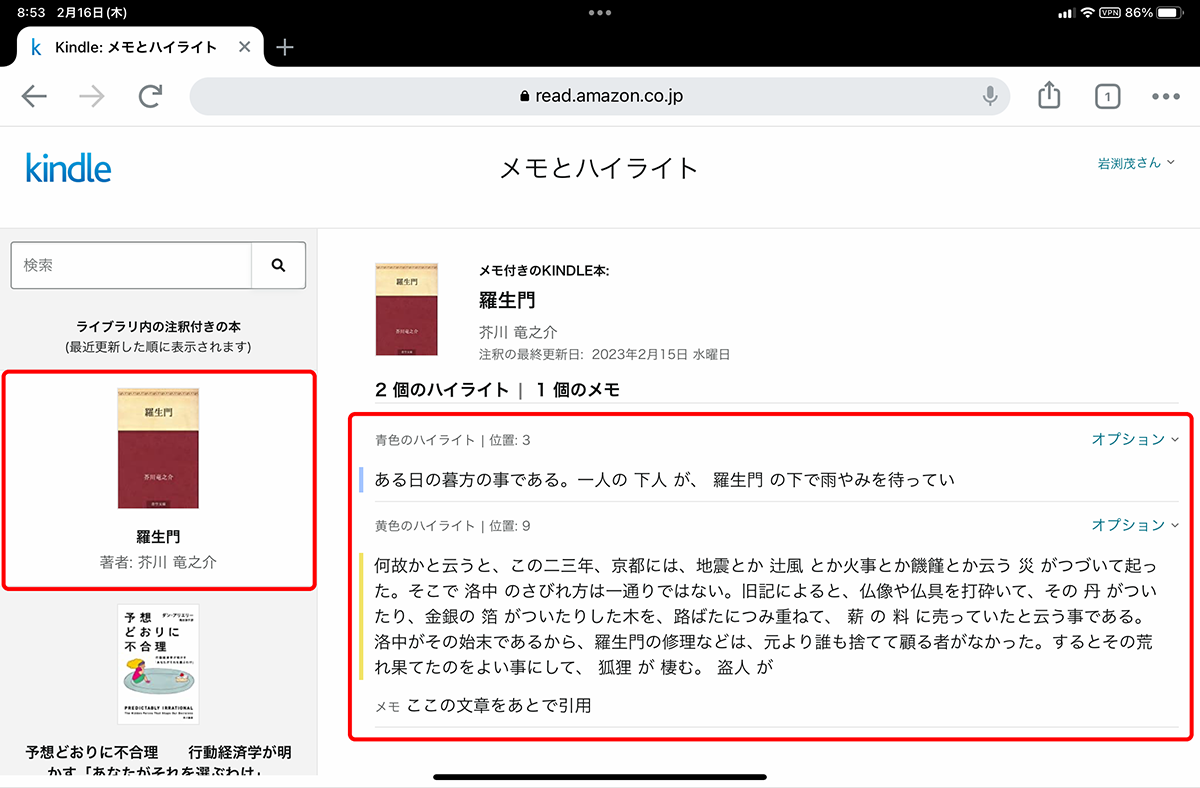Click the yellow highlight passage starting 何故かと云うと
Viewport: 1200px width, 788px height.
click(765, 617)
